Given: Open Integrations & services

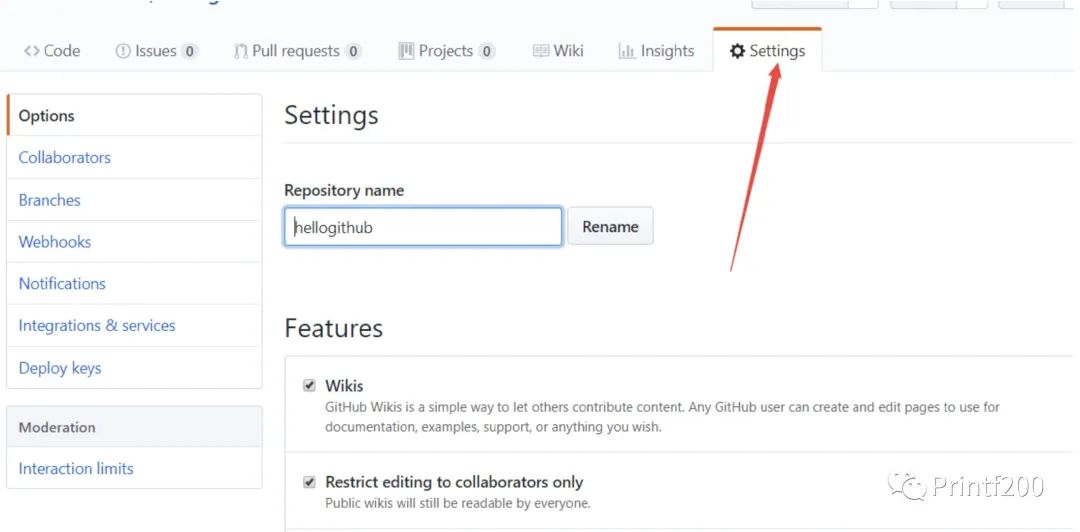Looking at the screenshot, I should (x=97, y=326).
